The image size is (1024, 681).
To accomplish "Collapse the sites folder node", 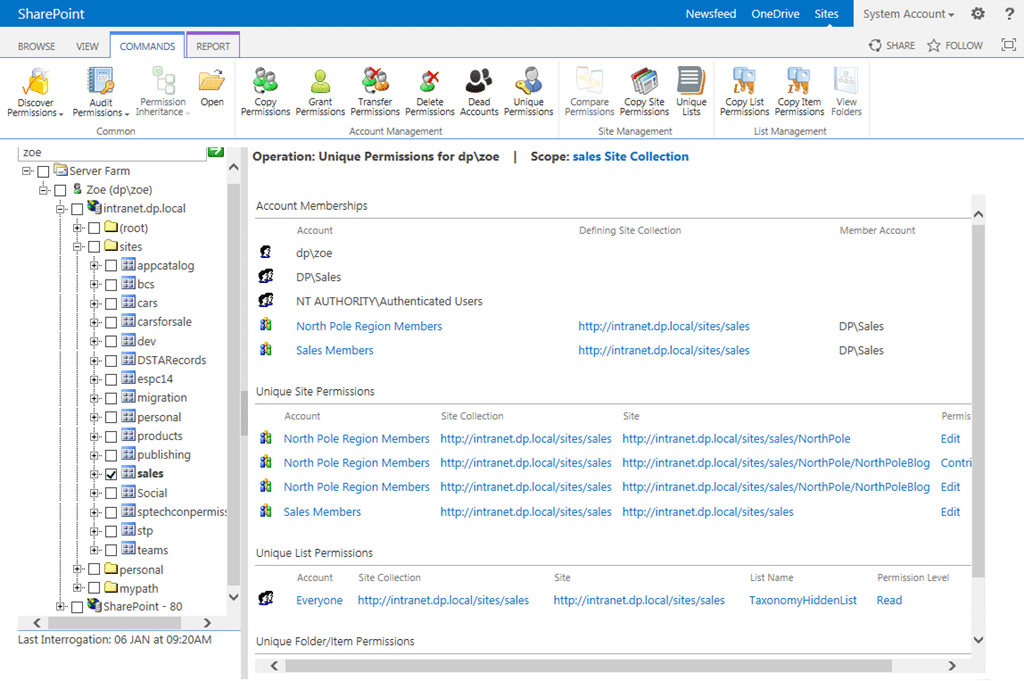I will [x=77, y=247].
